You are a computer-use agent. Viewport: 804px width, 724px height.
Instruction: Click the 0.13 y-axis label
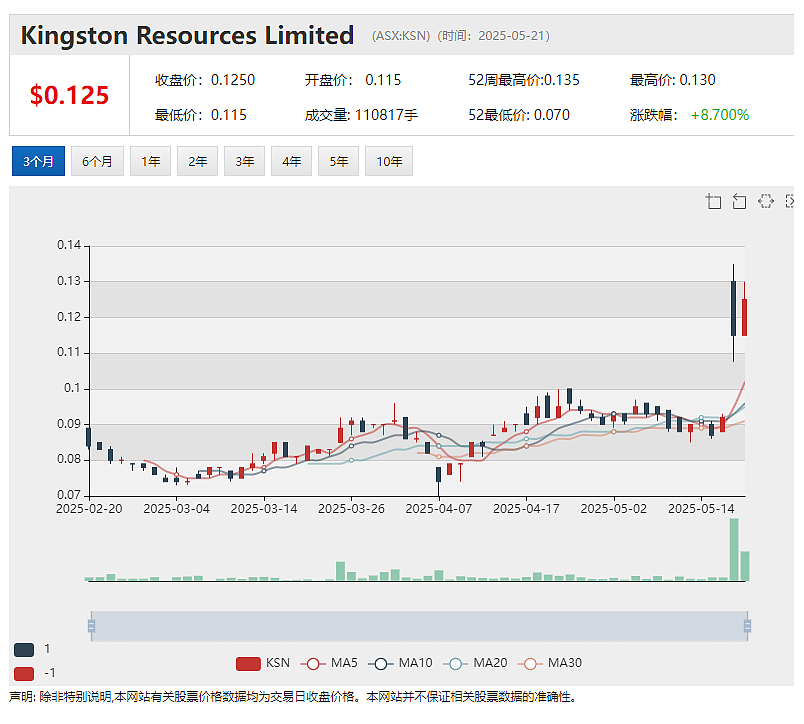coord(69,281)
